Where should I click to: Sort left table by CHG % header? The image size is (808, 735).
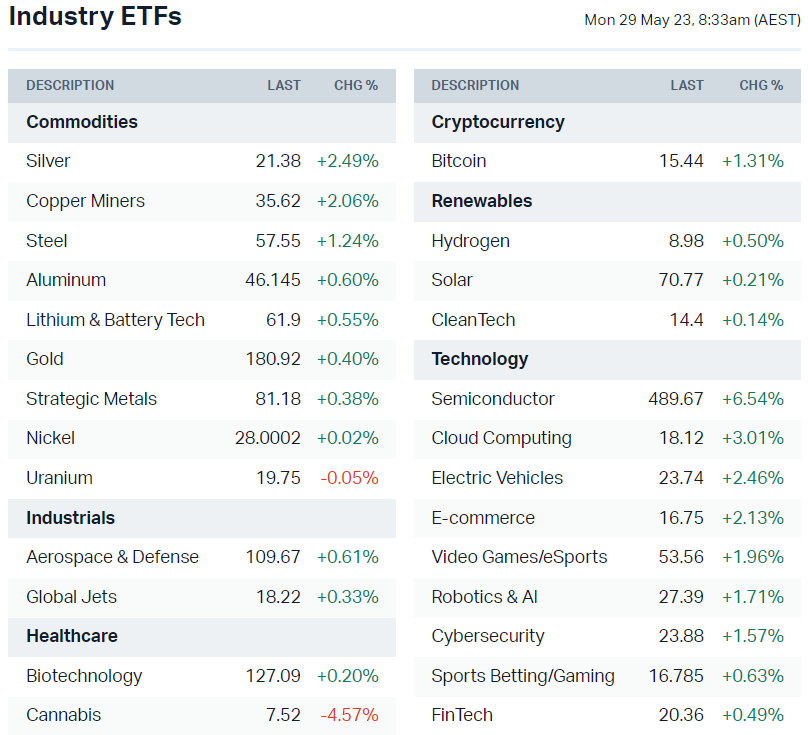(356, 85)
